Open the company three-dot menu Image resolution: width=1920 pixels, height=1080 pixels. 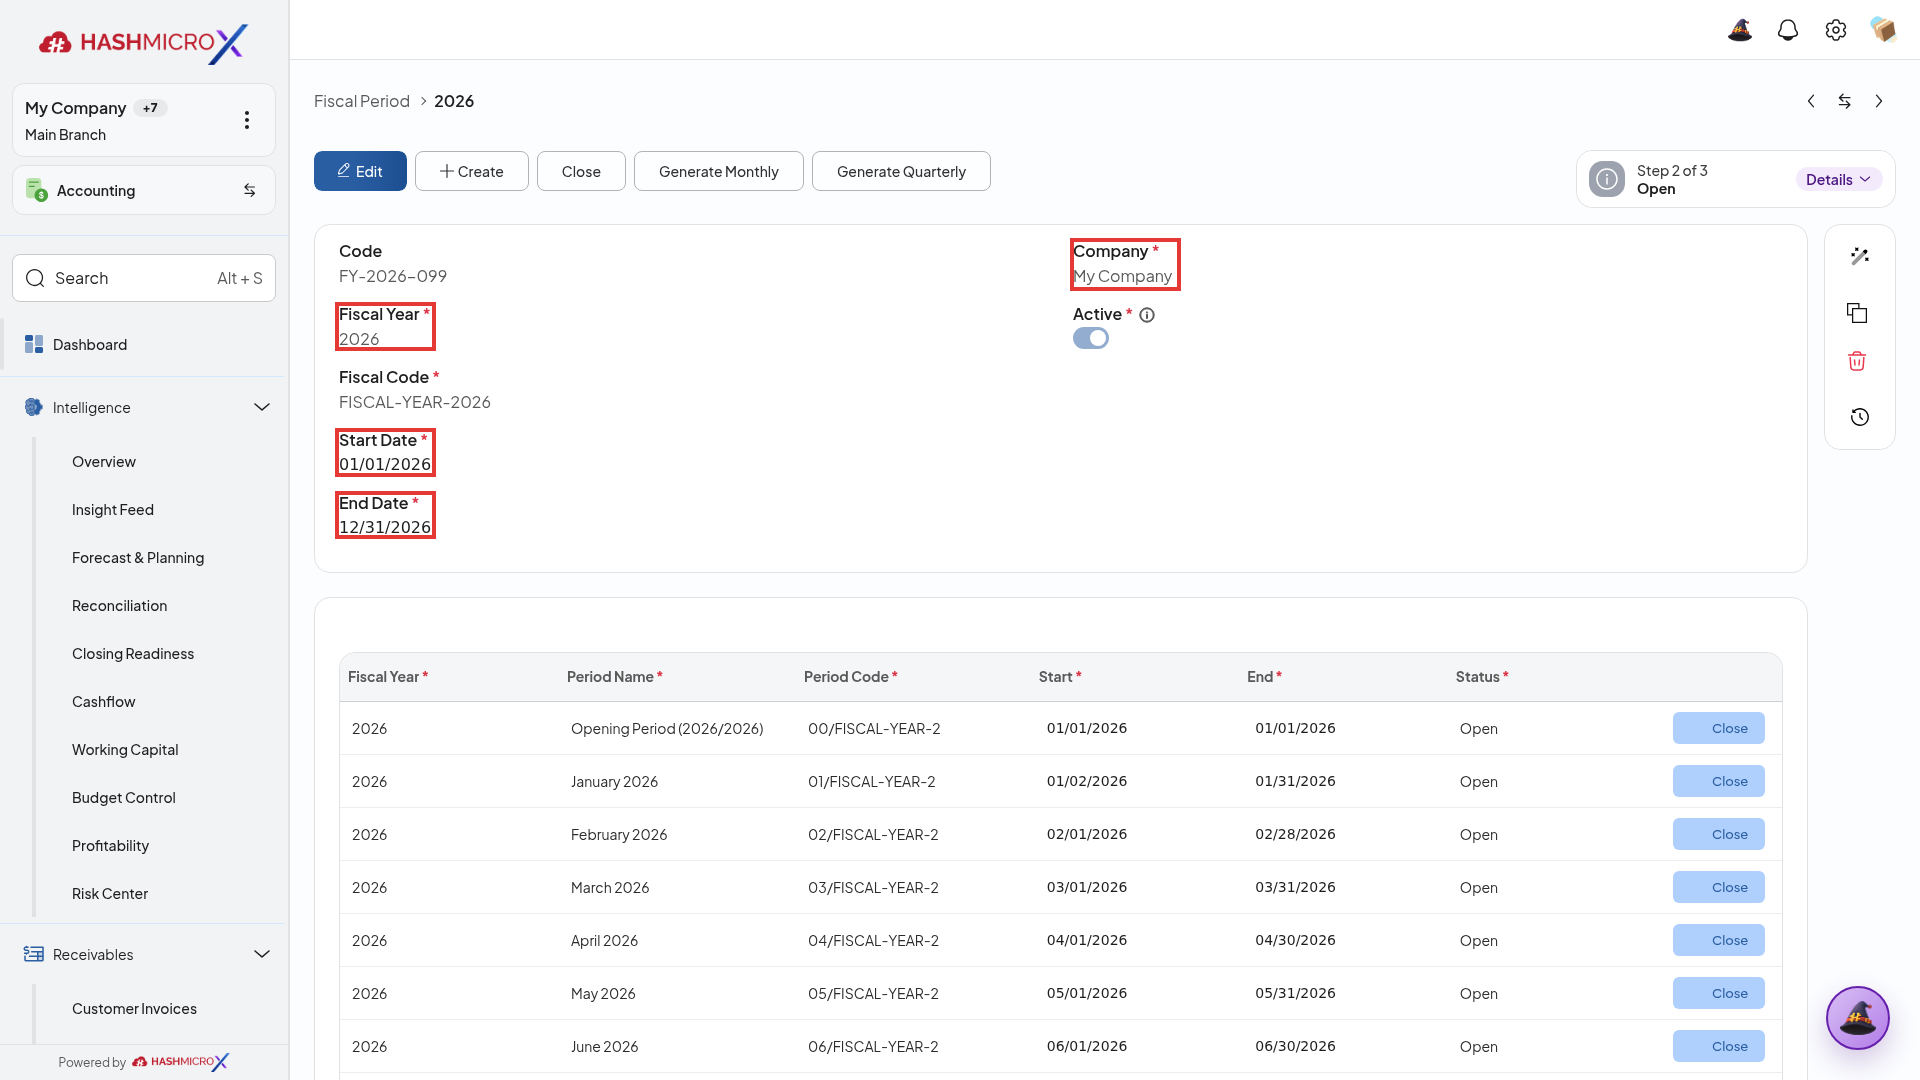pyautogui.click(x=247, y=120)
